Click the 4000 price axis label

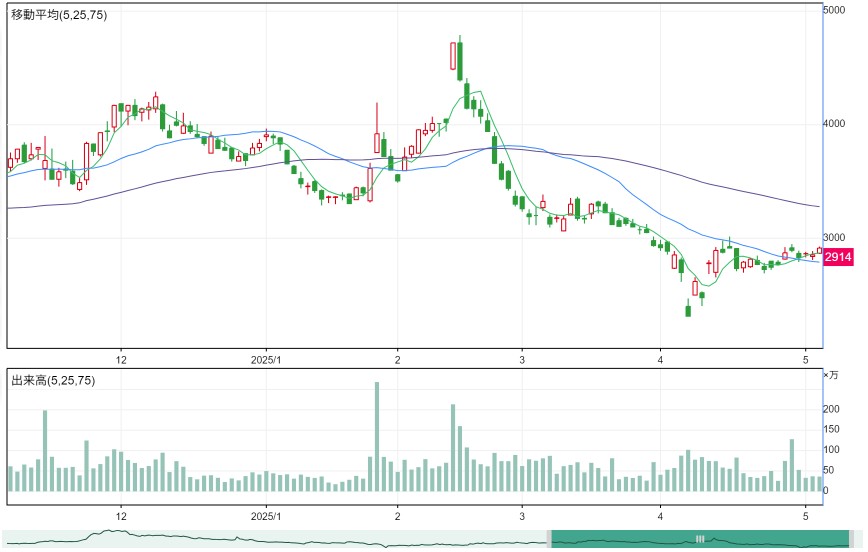coord(834,123)
